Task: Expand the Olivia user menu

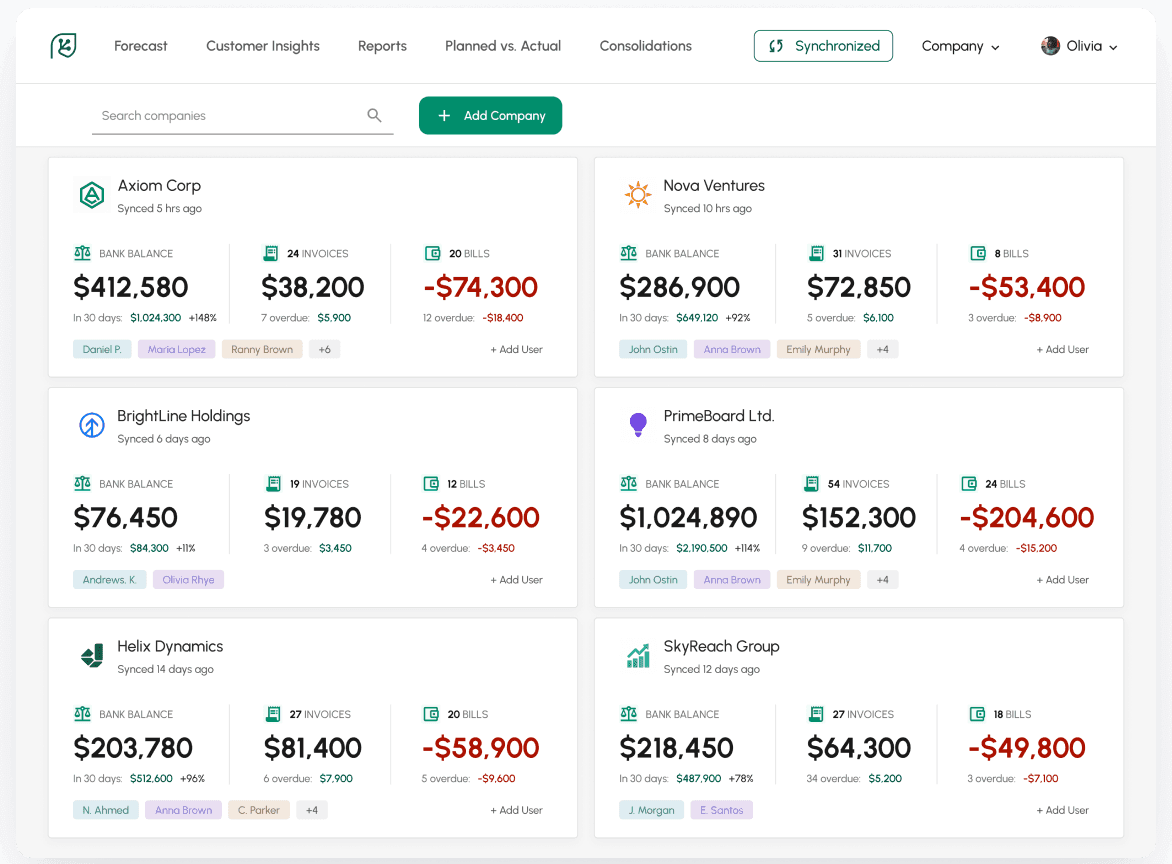Action: click(x=1090, y=46)
